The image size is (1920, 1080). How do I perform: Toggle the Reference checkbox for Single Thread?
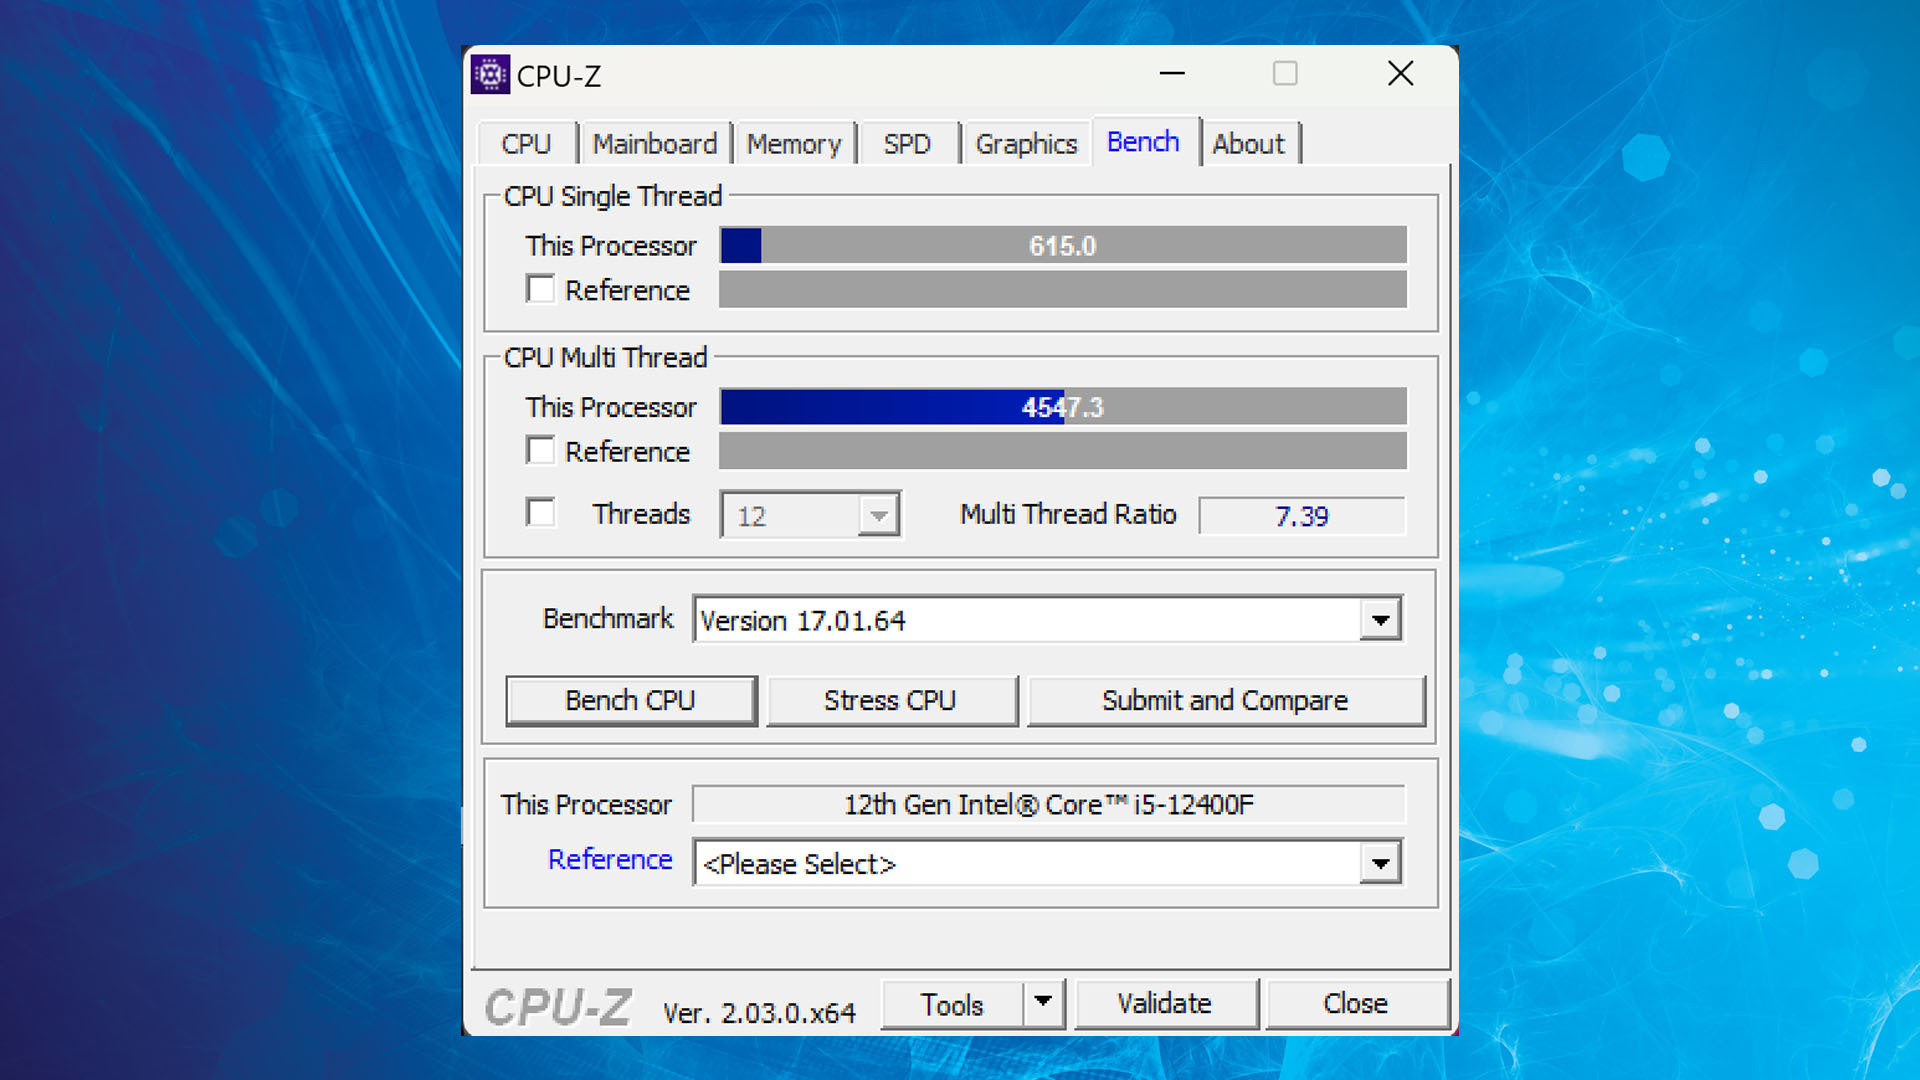coord(543,291)
